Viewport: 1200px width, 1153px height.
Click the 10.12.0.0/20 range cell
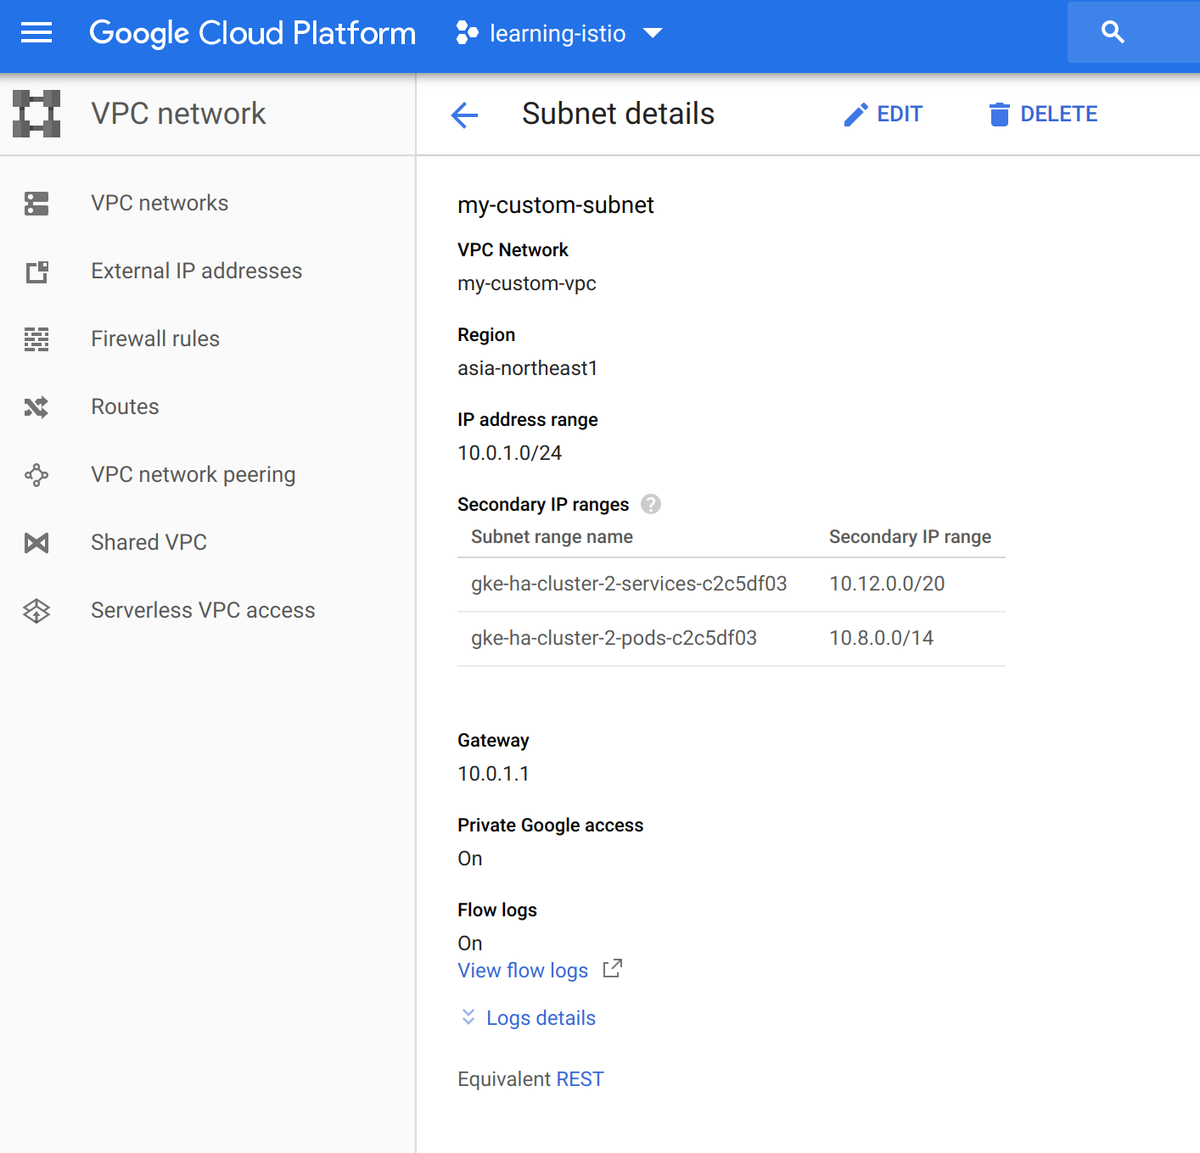(887, 584)
